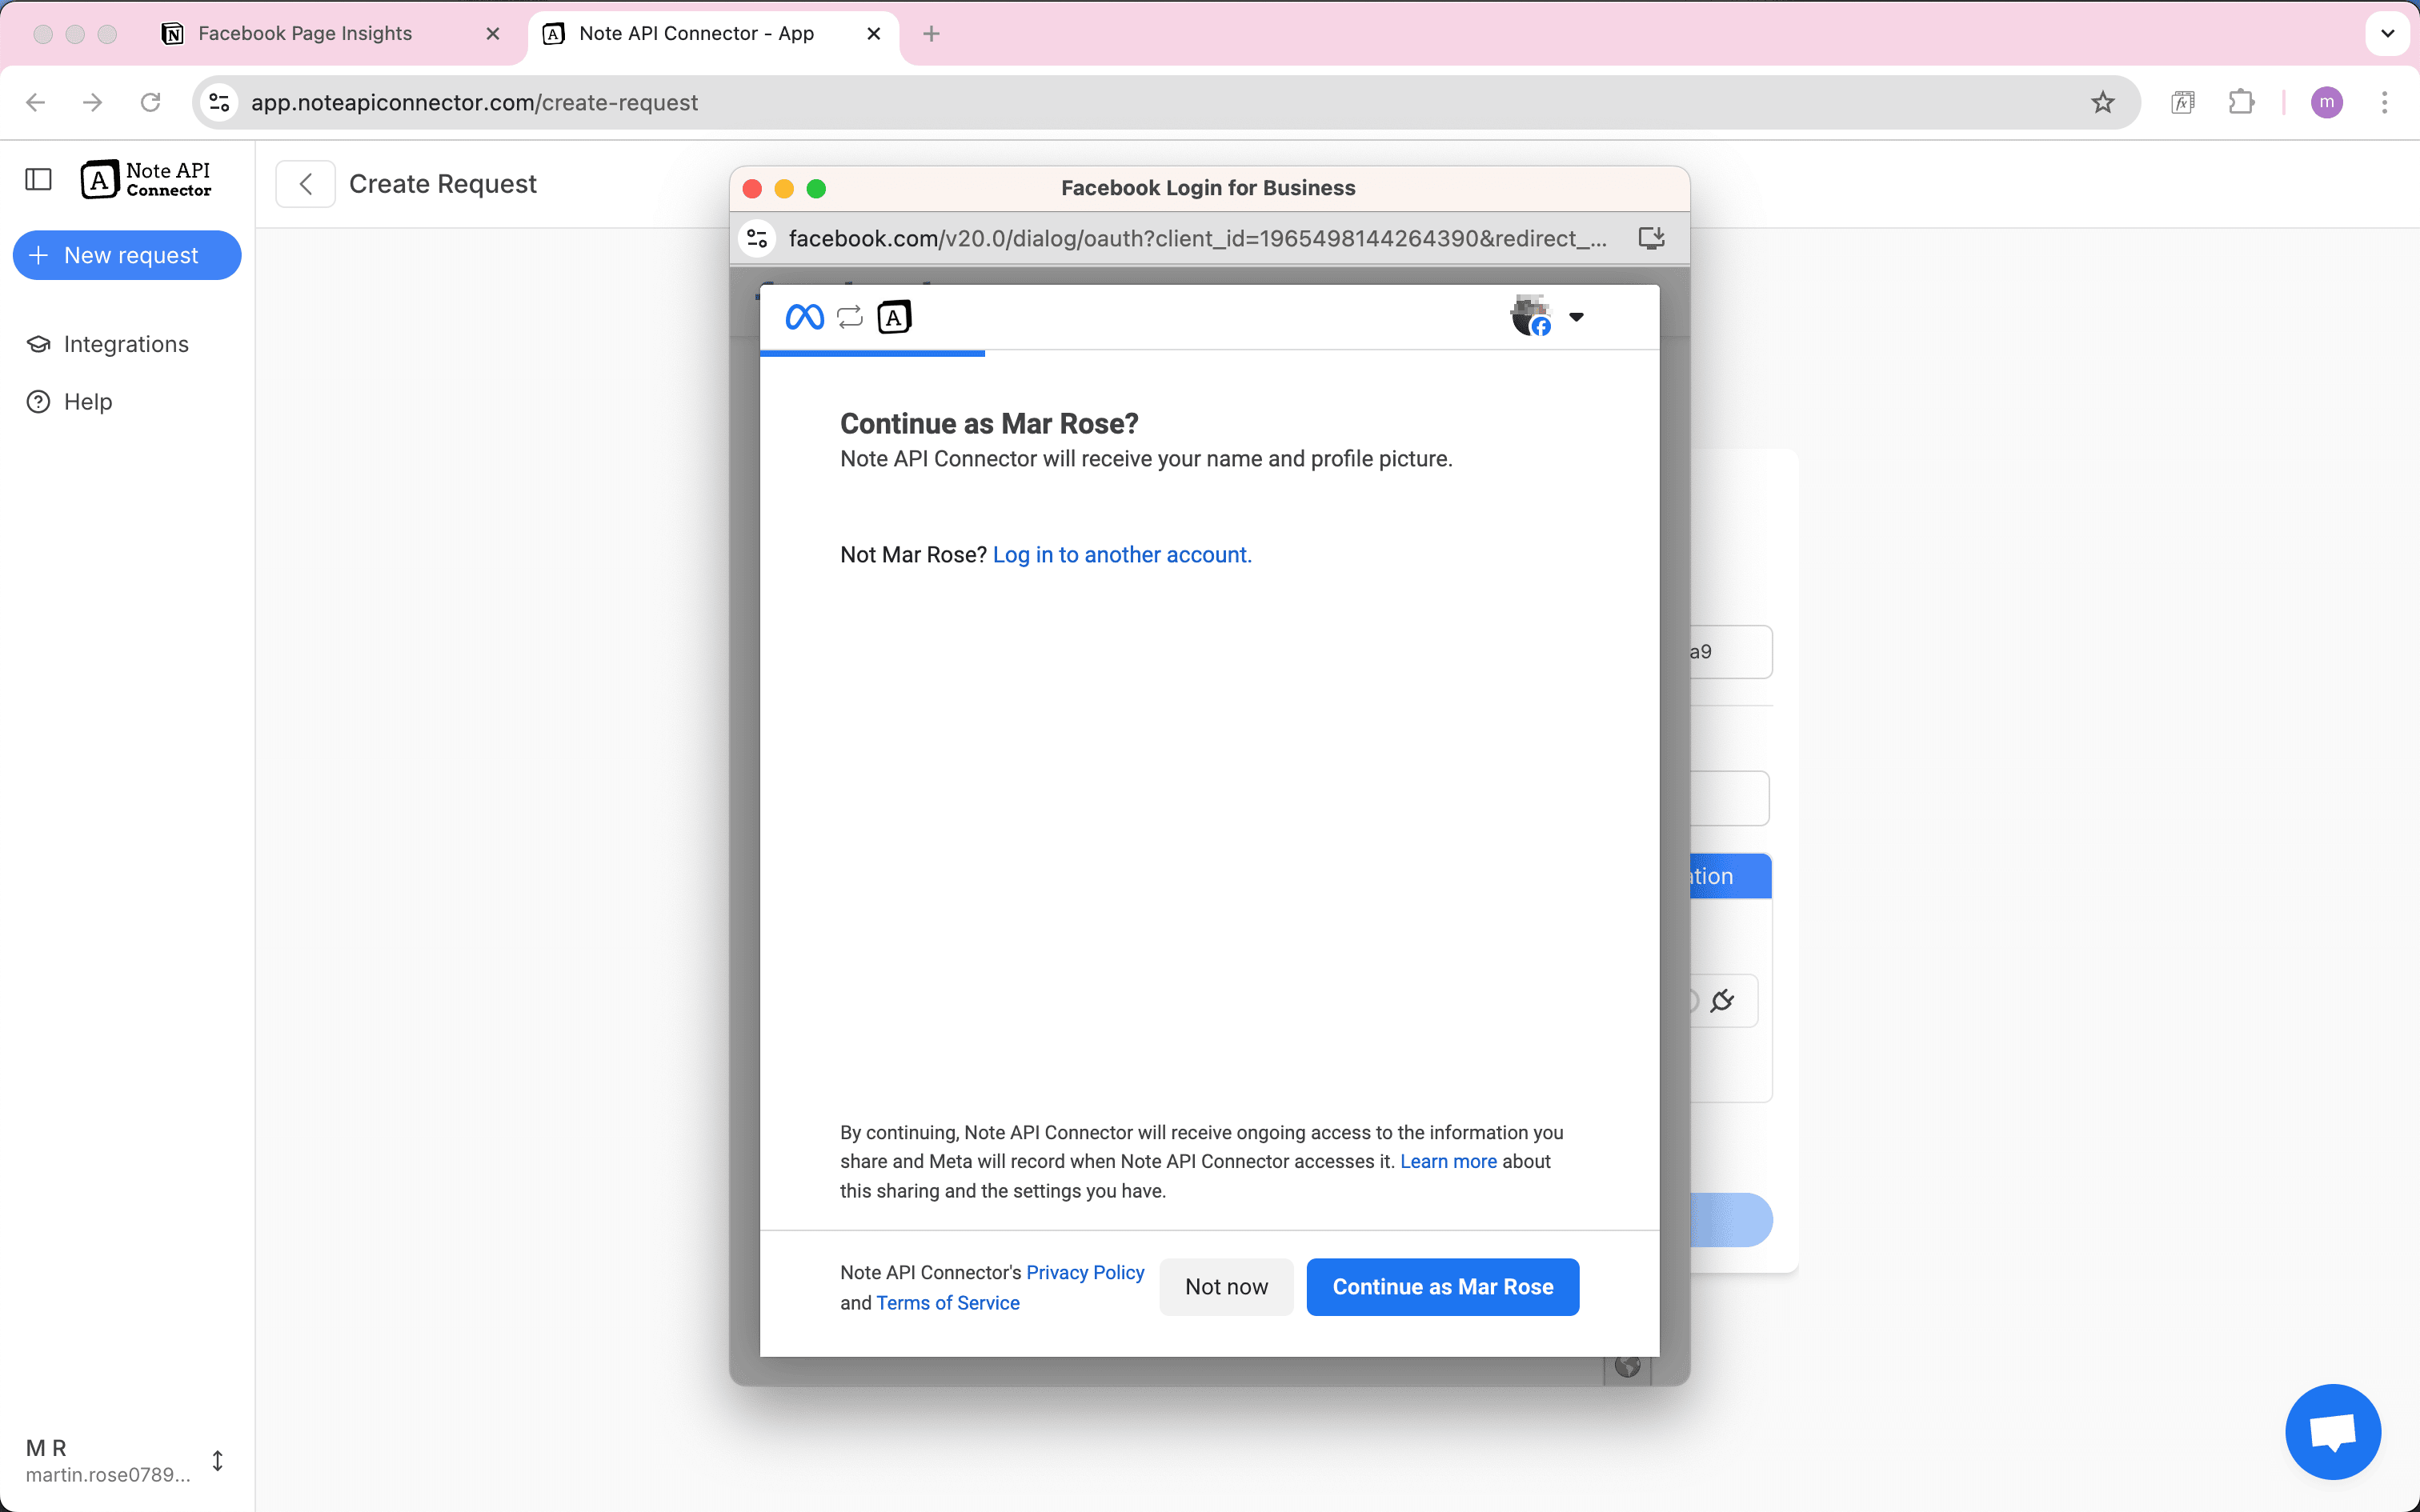Click the globe icon below the dialog
The width and height of the screenshot is (2420, 1512).
[x=1627, y=1365]
